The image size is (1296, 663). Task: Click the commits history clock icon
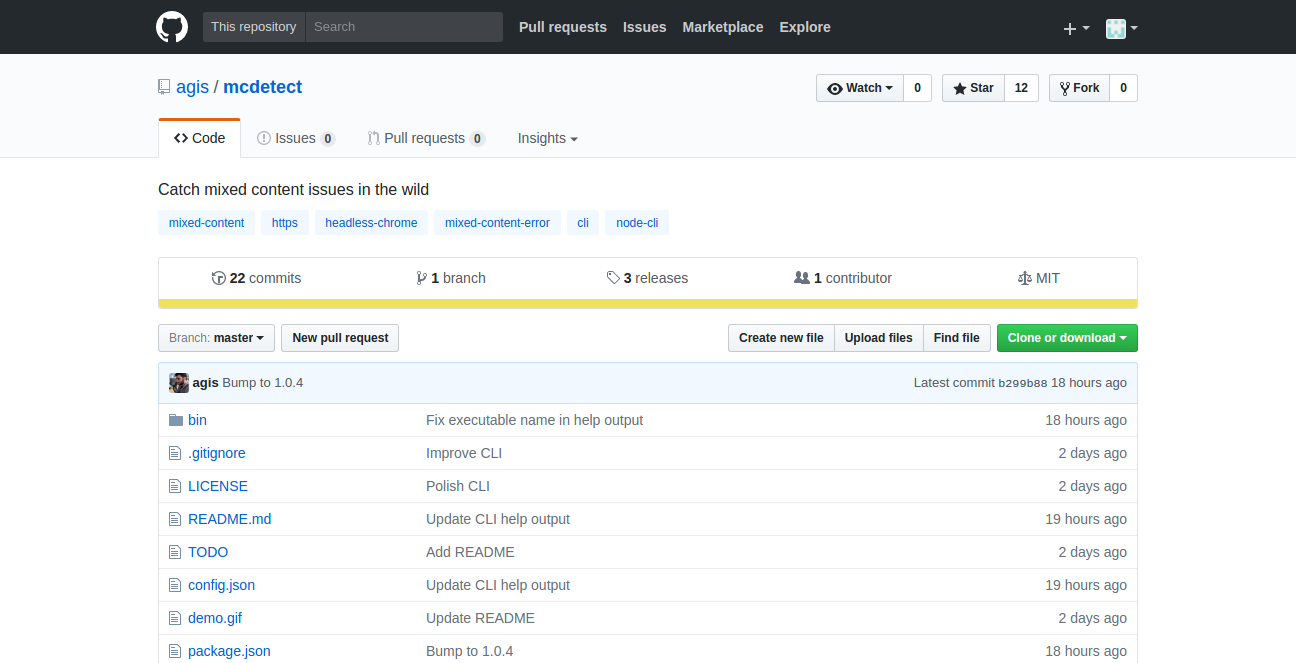pos(219,278)
